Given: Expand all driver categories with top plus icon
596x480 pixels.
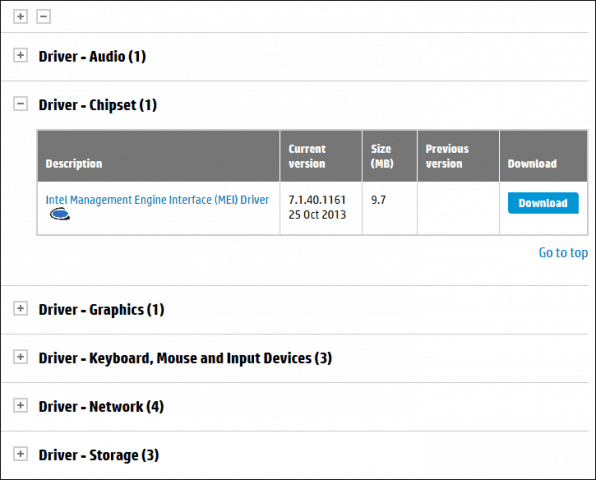Looking at the screenshot, I should [x=21, y=16].
